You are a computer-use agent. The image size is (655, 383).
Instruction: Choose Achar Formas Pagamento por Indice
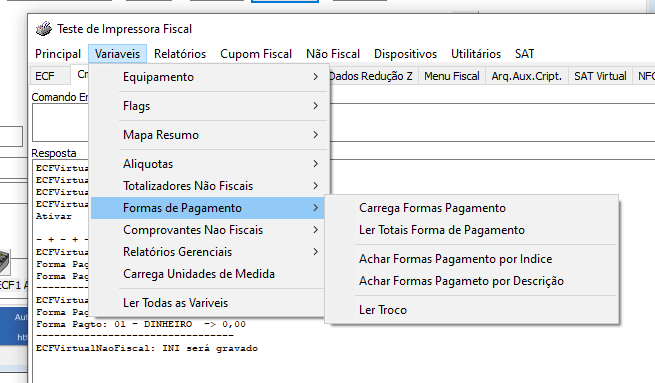[471, 259]
